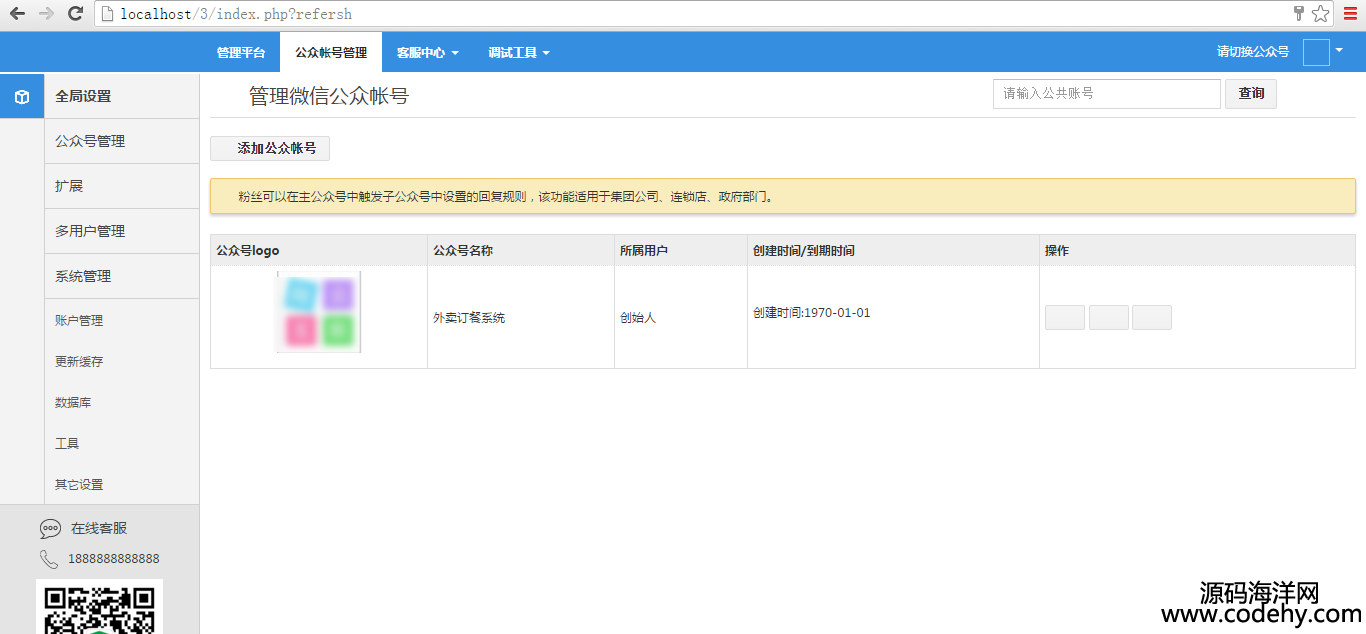Expand the 调试工具 dropdown menu
The width and height of the screenshot is (1366, 634).
coord(518,53)
